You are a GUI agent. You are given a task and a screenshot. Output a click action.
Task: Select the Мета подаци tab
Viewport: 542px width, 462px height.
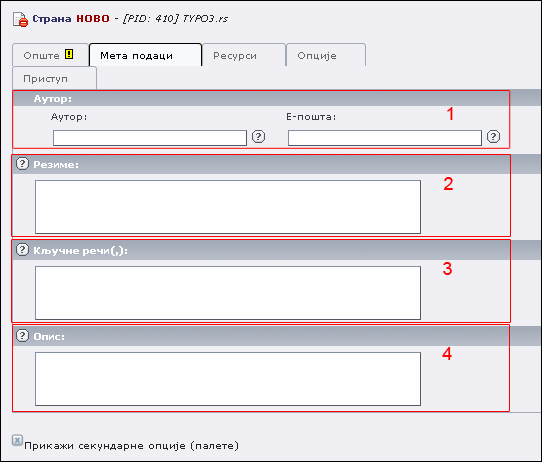pos(146,55)
